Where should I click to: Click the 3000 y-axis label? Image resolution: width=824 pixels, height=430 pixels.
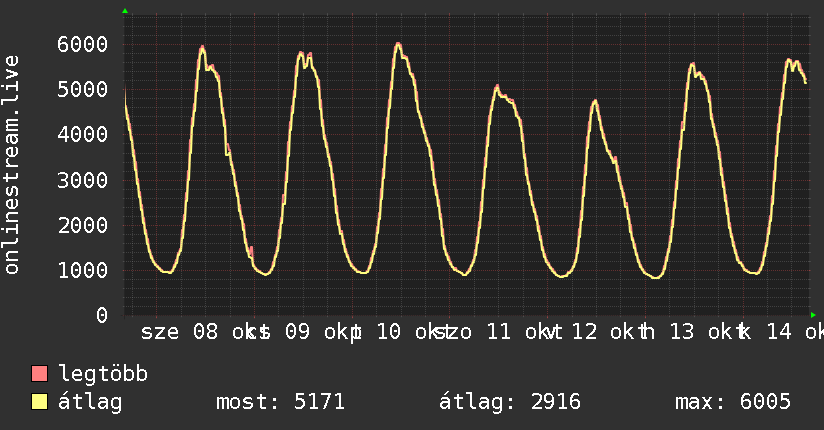click(83, 180)
